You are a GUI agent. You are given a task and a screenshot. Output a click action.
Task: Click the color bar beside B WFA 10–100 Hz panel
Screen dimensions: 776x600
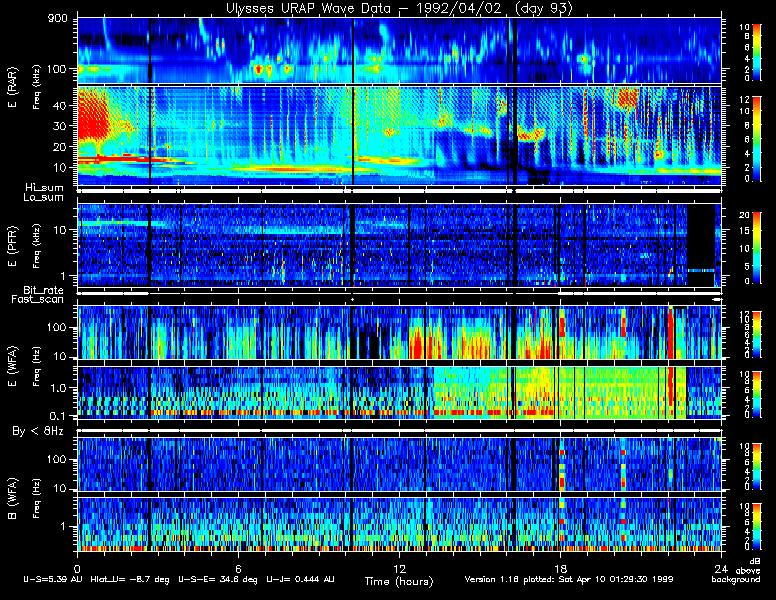click(x=757, y=467)
